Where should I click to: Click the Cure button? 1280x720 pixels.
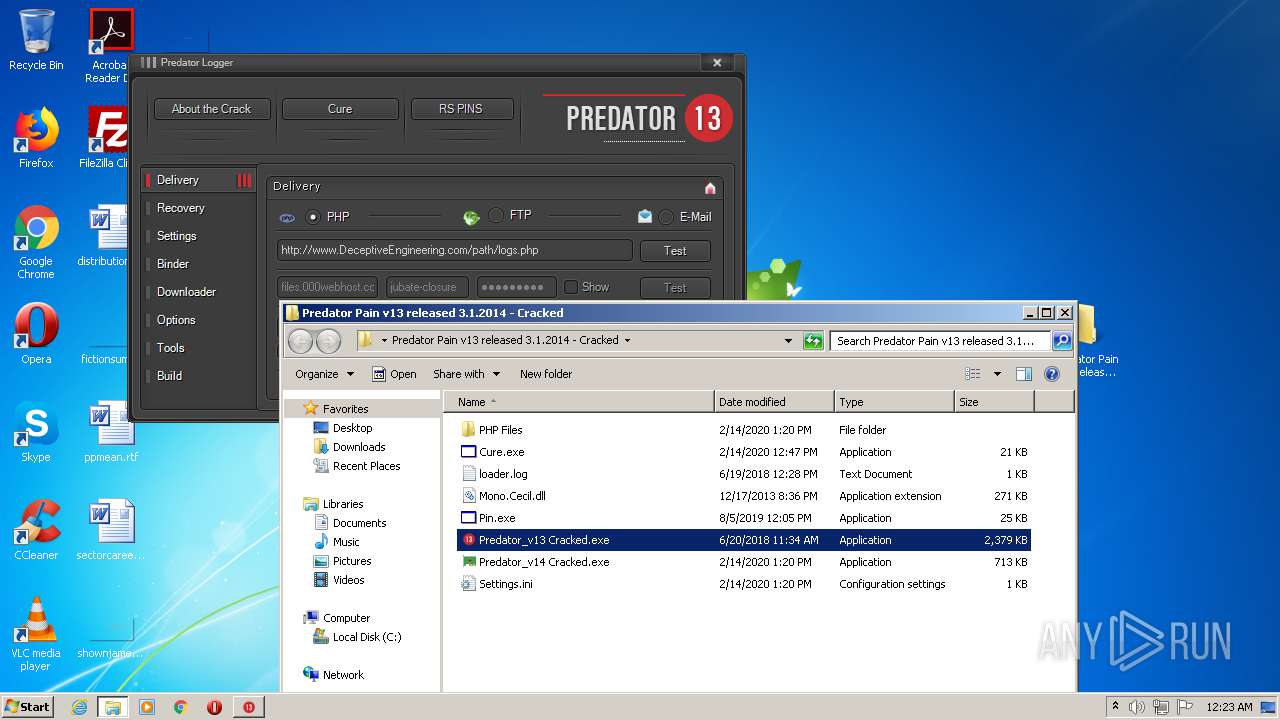(340, 109)
